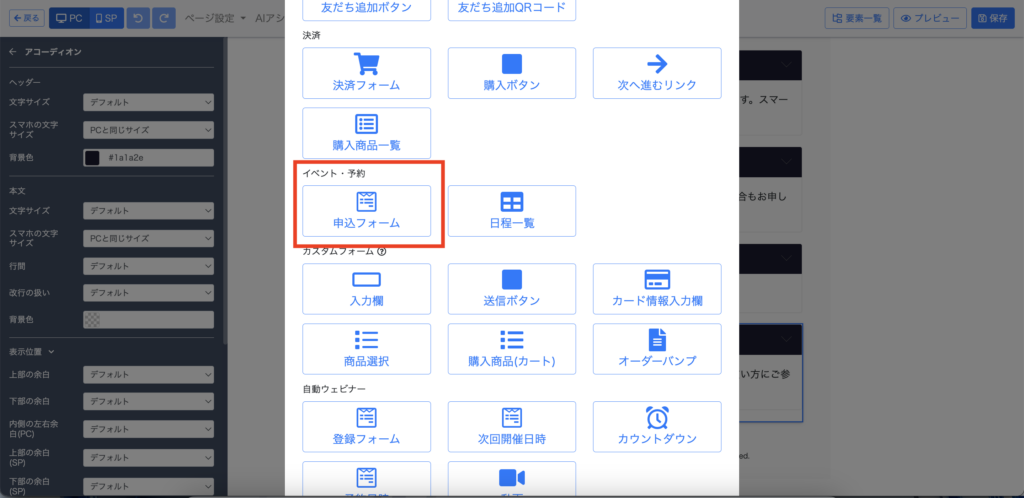Add 購入商品一覧 list icon element
The width and height of the screenshot is (1024, 498).
click(366, 133)
